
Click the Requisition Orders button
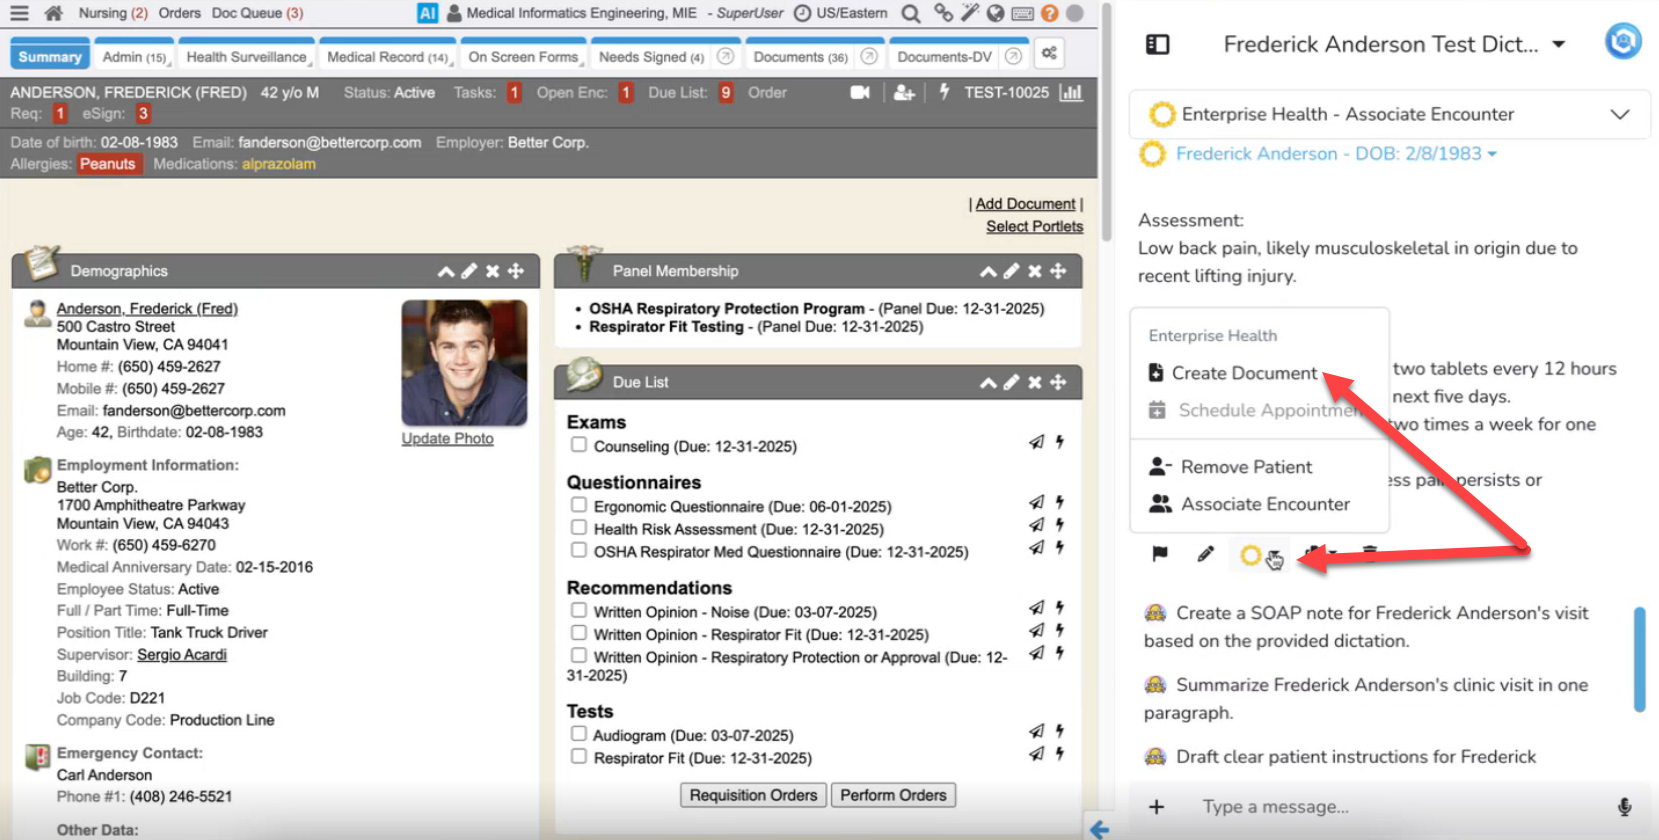click(x=753, y=795)
